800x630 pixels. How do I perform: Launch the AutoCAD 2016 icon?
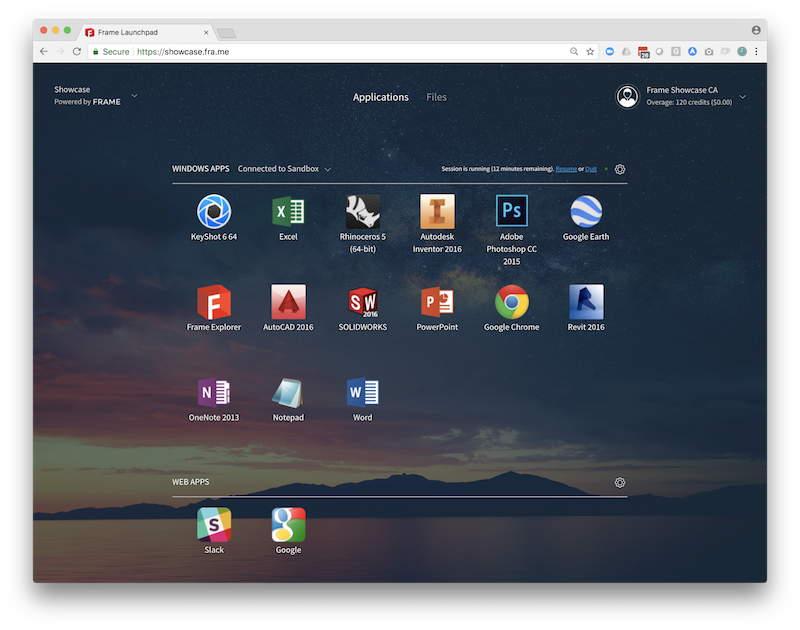click(x=288, y=301)
